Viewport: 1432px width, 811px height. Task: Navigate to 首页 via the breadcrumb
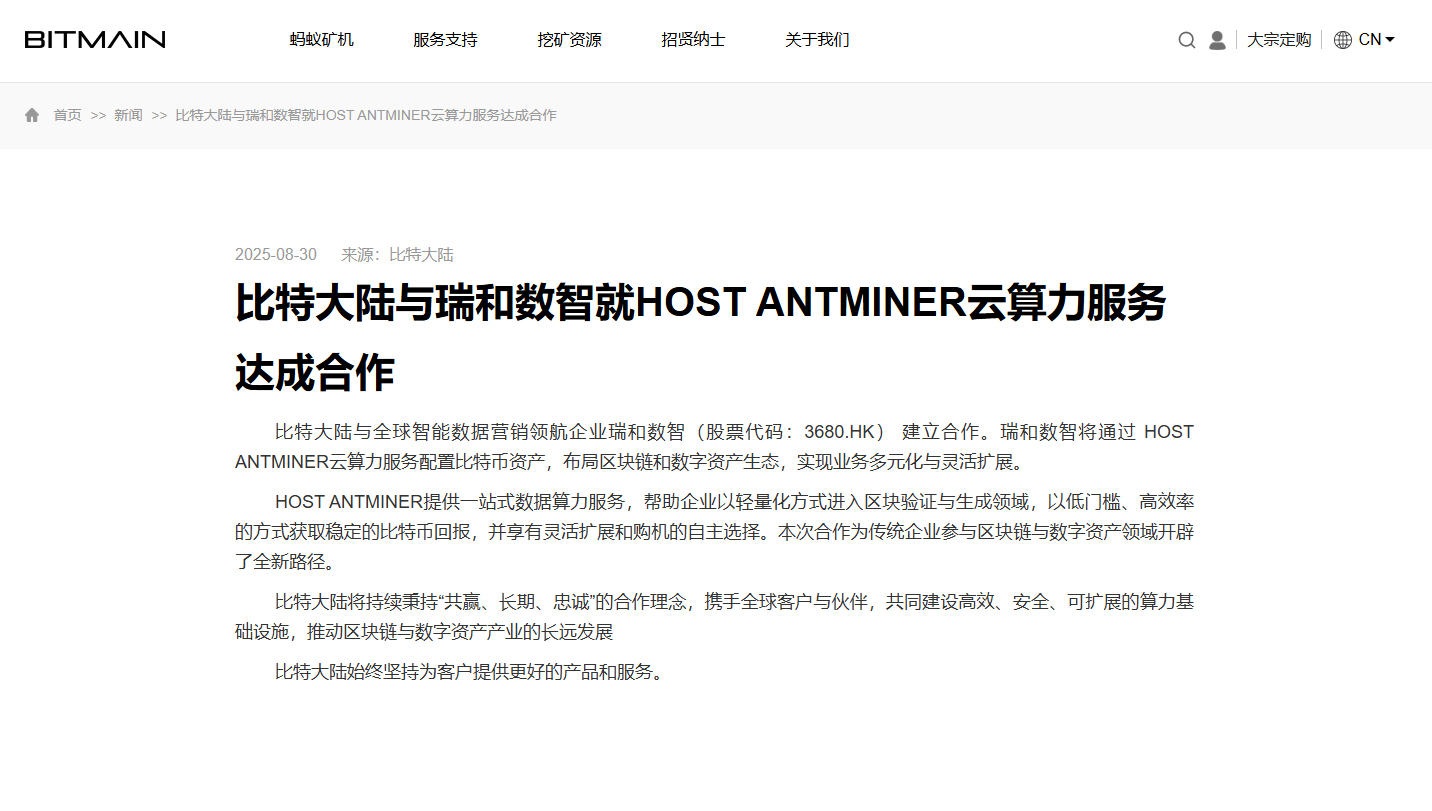pos(67,114)
